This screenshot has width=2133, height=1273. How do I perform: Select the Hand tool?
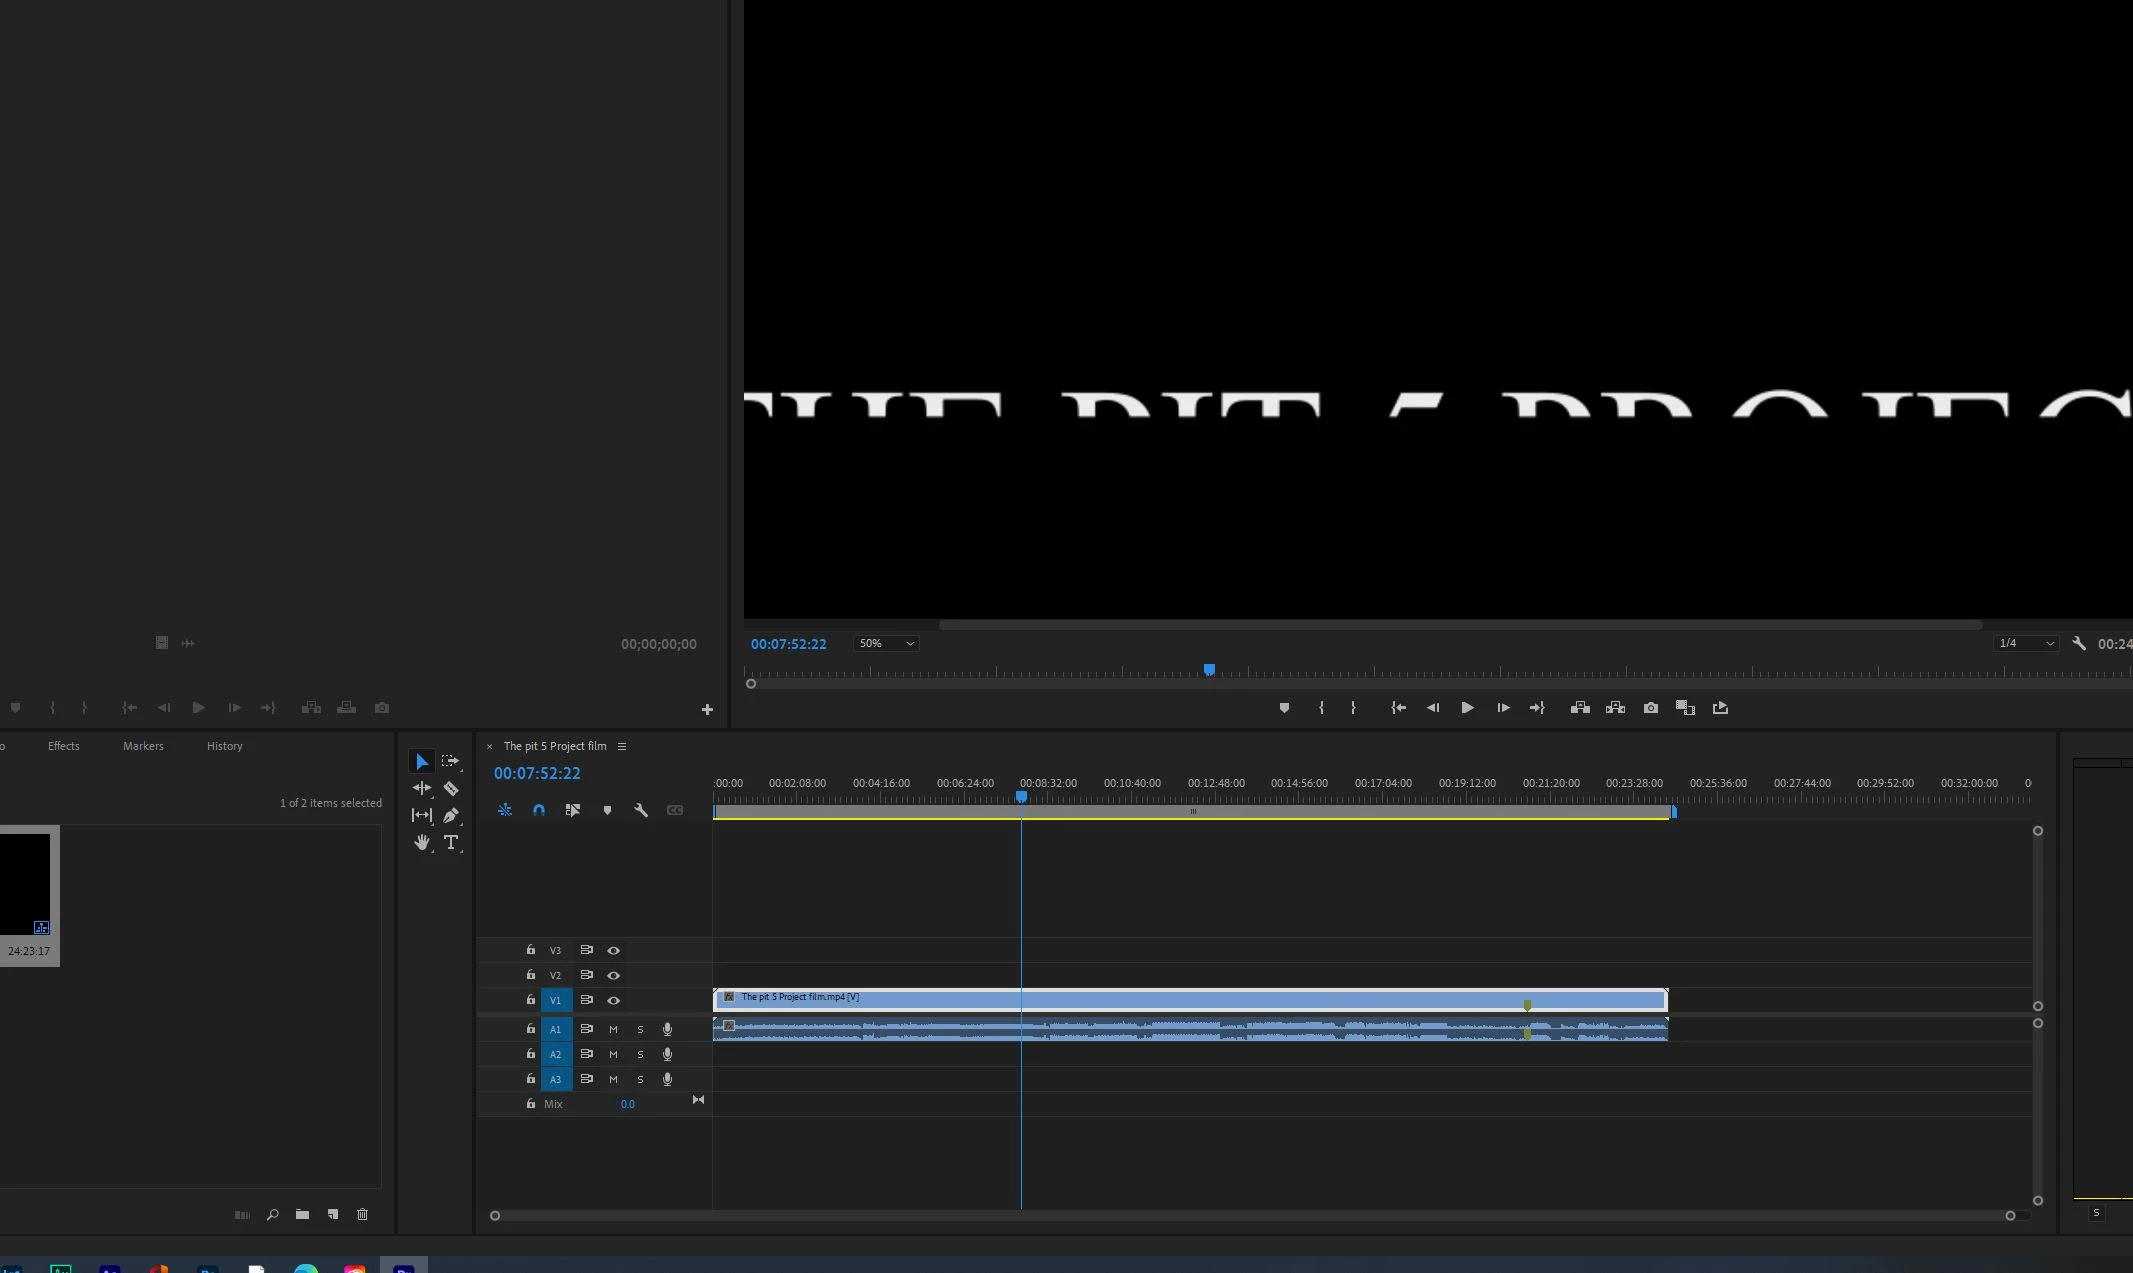(422, 843)
